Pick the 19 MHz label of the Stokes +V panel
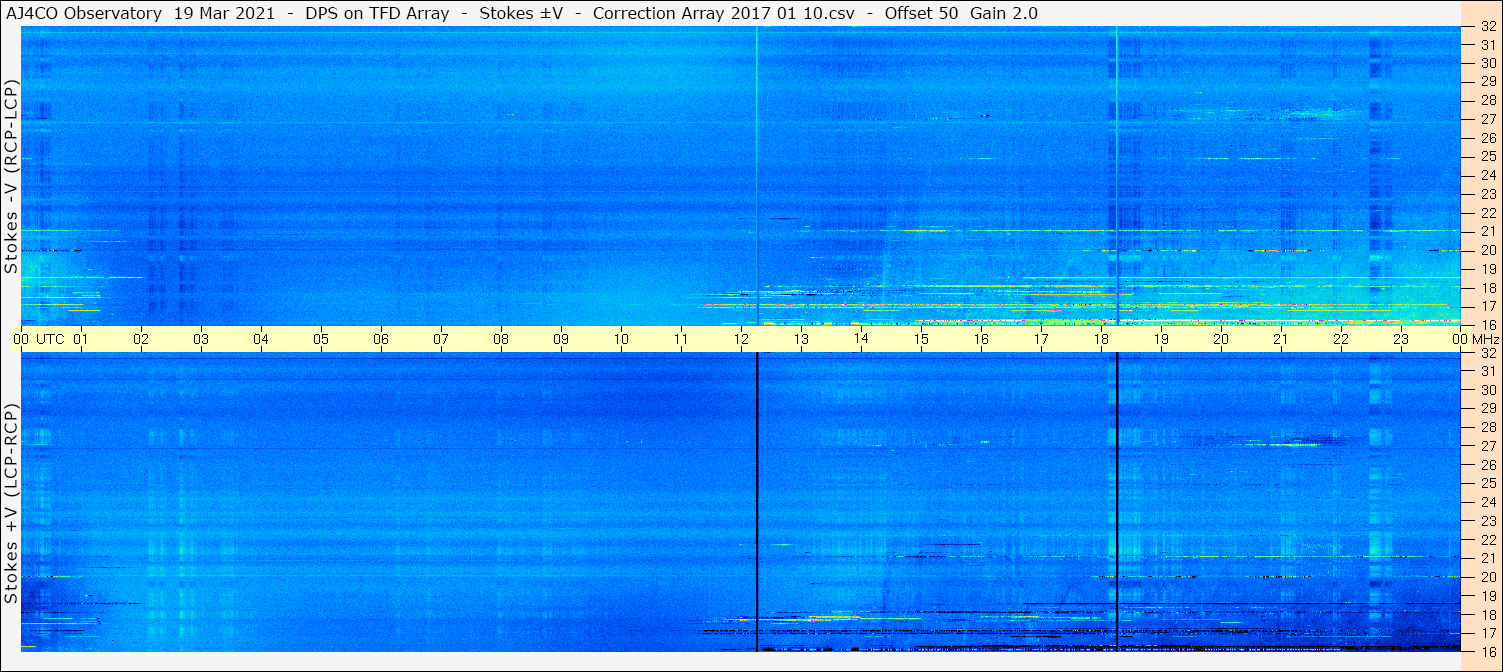This screenshot has width=1503, height=672. click(1487, 596)
